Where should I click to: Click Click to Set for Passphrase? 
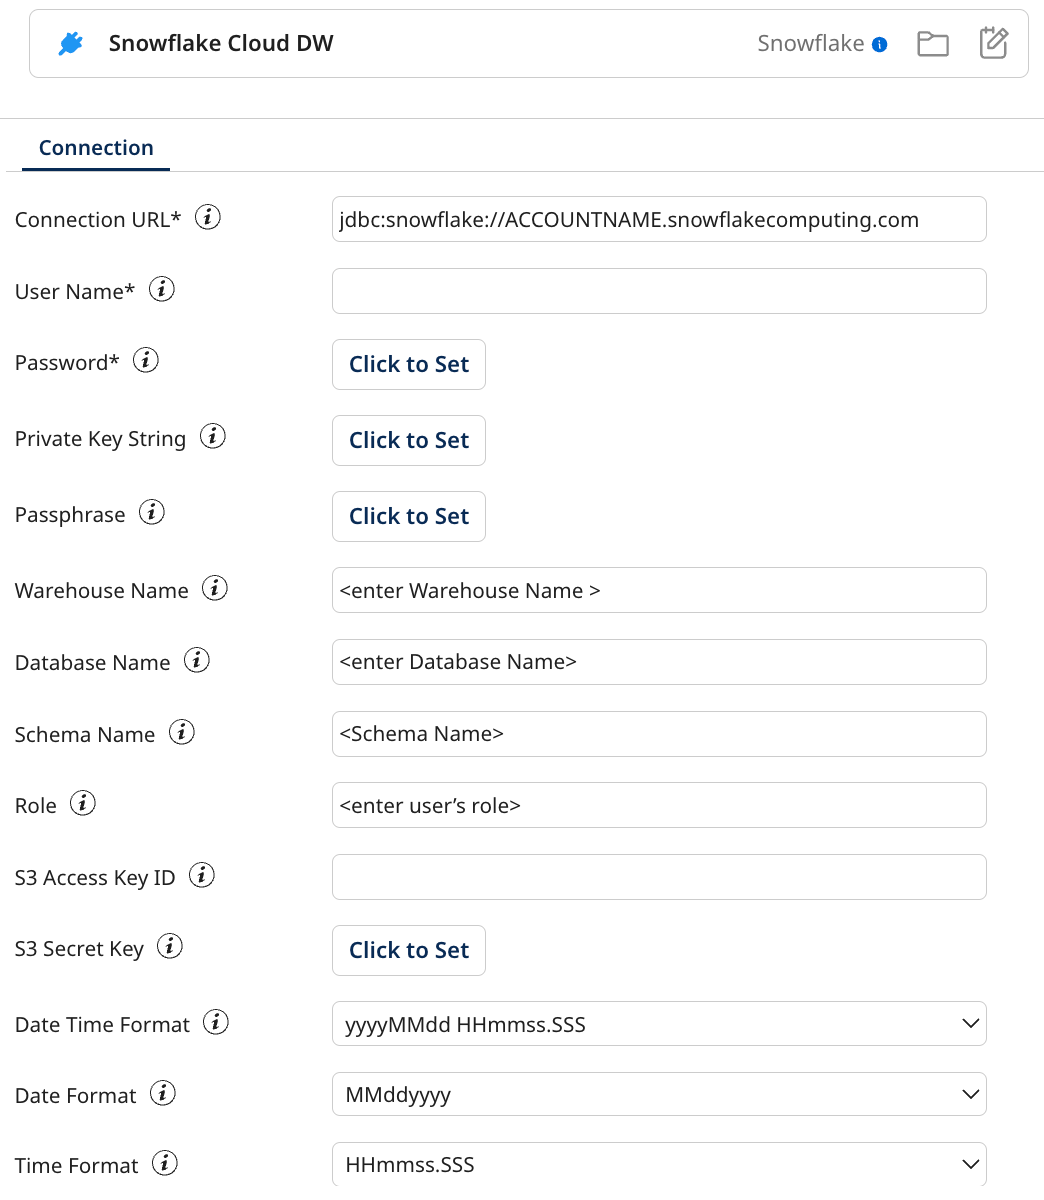[x=408, y=516]
